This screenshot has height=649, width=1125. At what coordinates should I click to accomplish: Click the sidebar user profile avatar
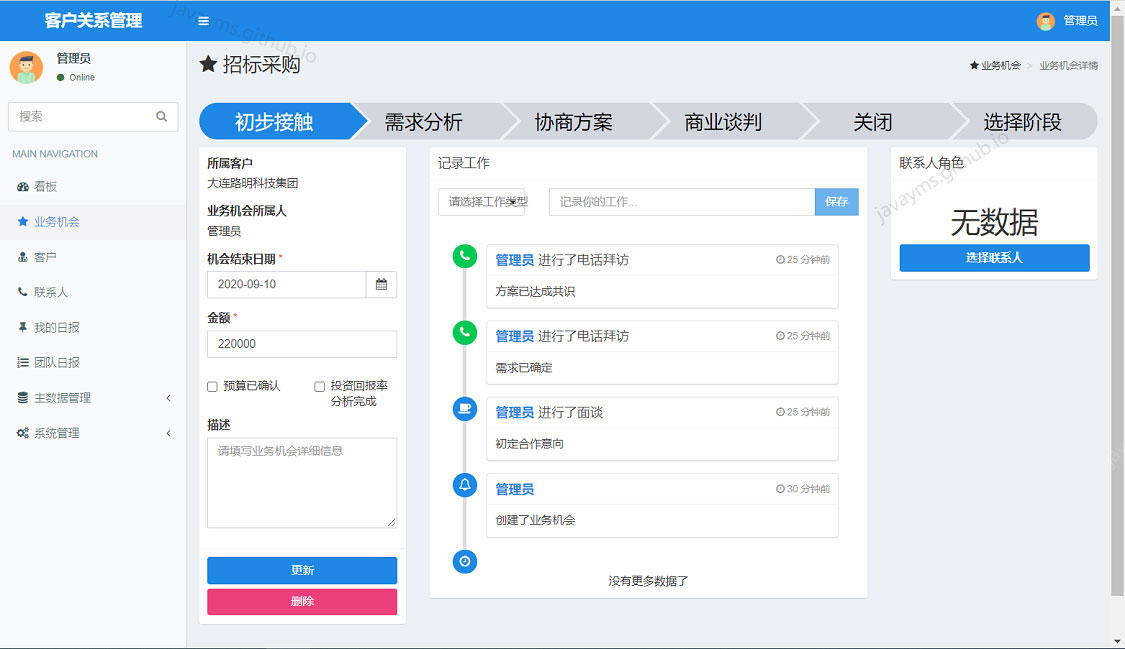click(x=26, y=67)
